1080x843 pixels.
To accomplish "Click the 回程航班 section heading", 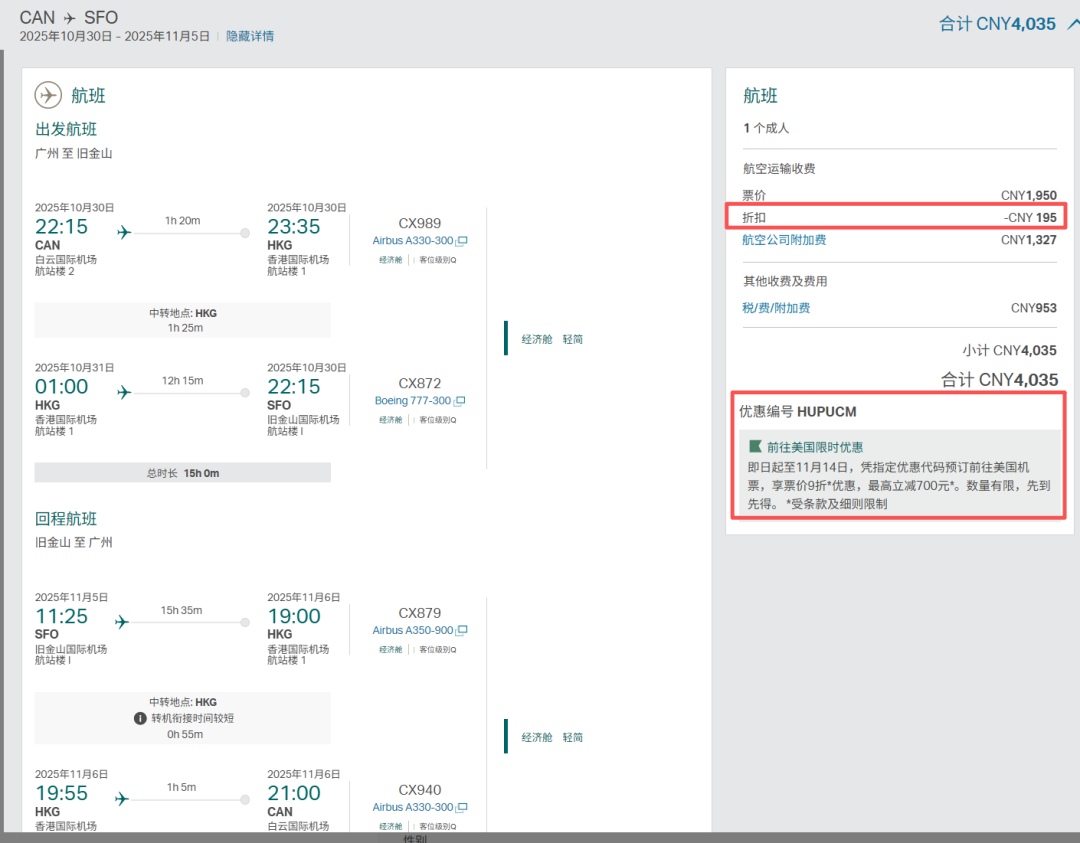I will (66, 519).
